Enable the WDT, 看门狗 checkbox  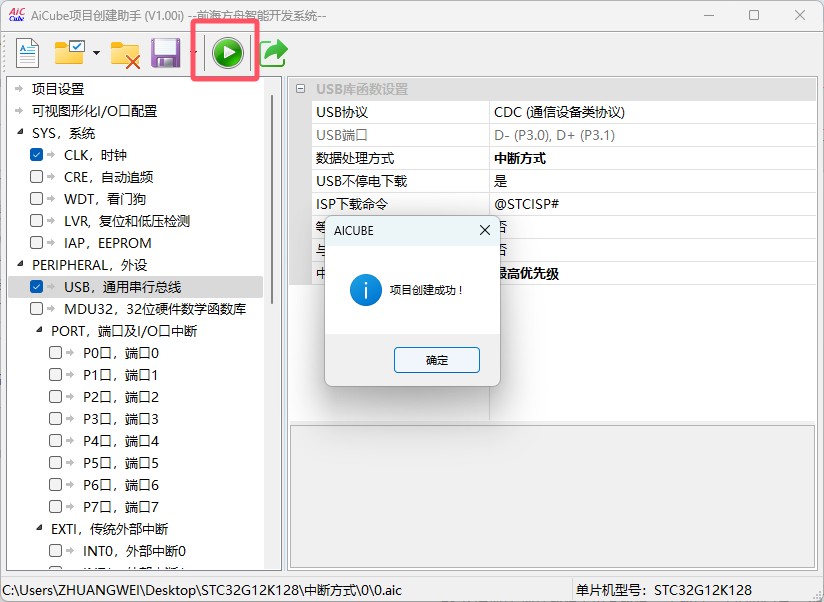pyautogui.click(x=36, y=199)
